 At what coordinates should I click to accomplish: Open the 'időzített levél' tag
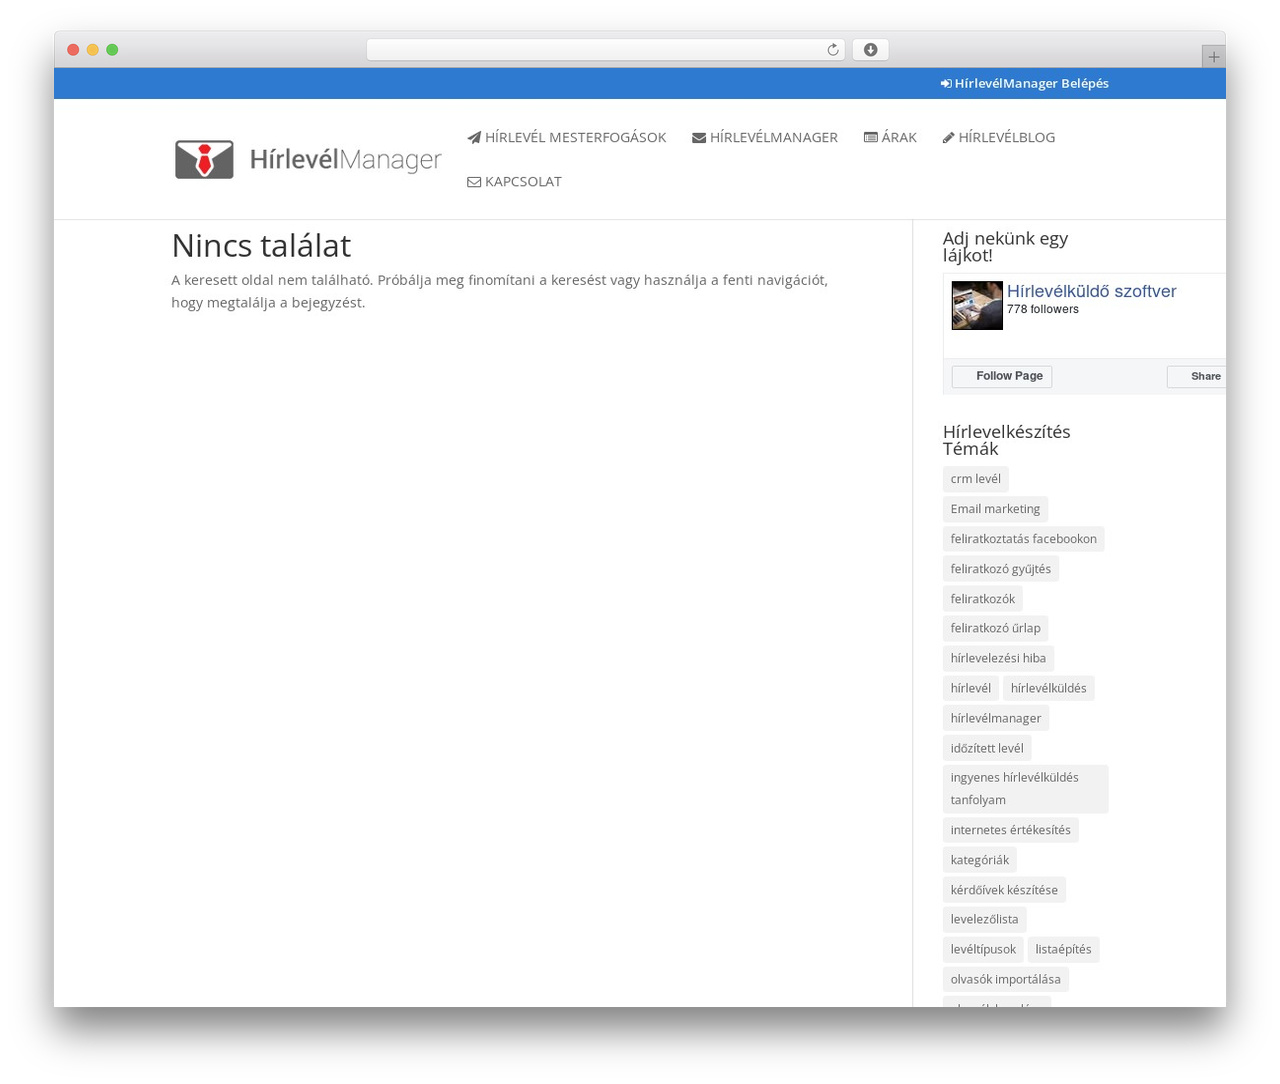(x=987, y=748)
